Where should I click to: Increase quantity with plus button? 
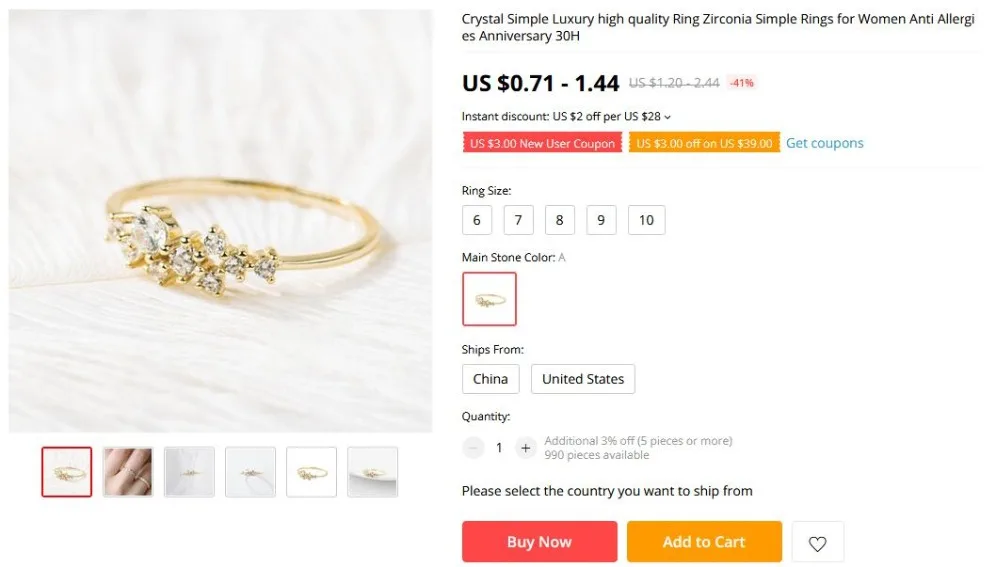pos(526,448)
